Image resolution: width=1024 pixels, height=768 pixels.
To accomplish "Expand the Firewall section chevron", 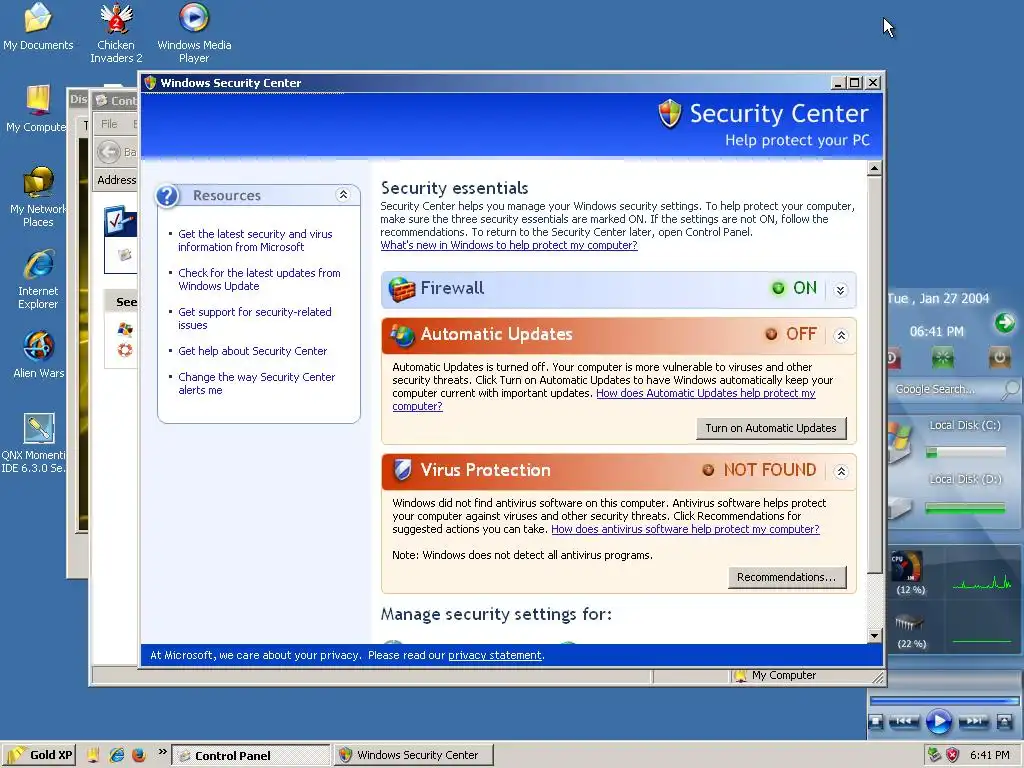I will (x=841, y=291).
